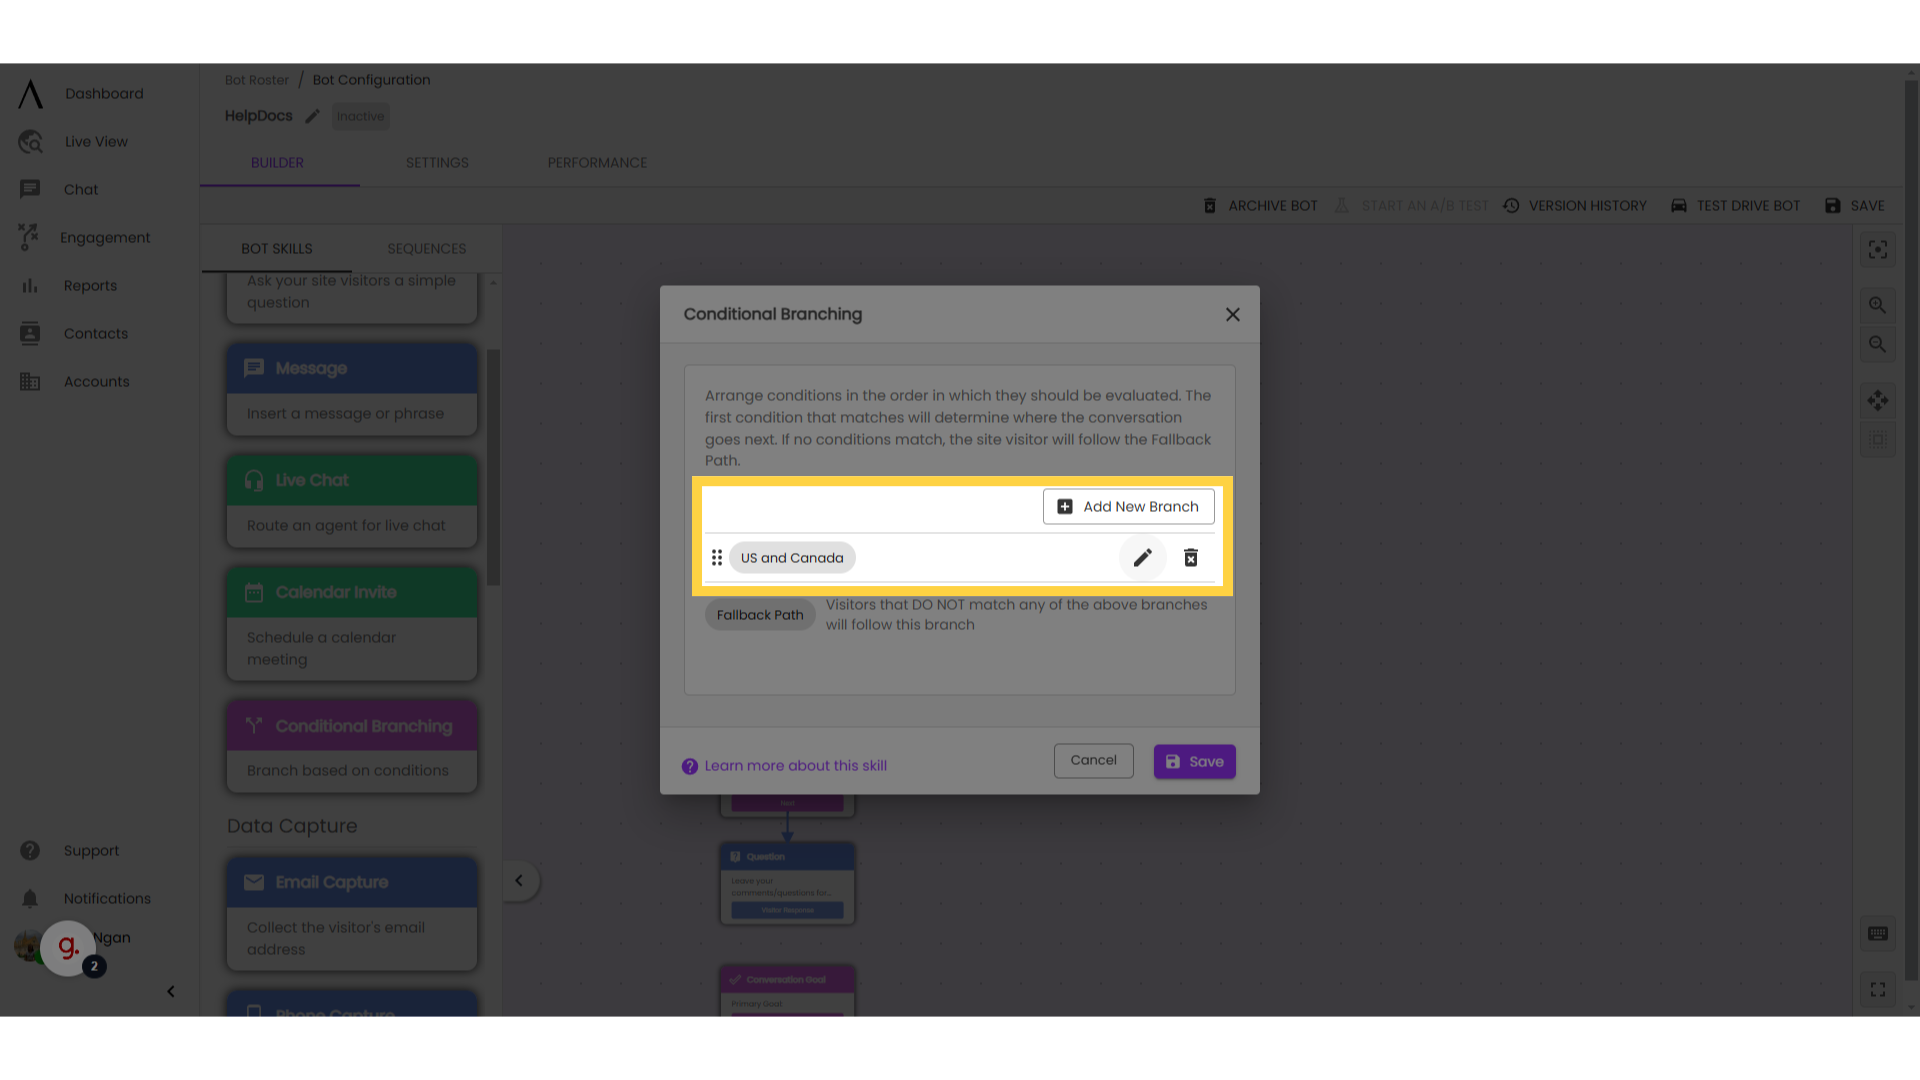Click the Fallback Path branch label
Screen dimensions: 1920x1080
pos(760,615)
